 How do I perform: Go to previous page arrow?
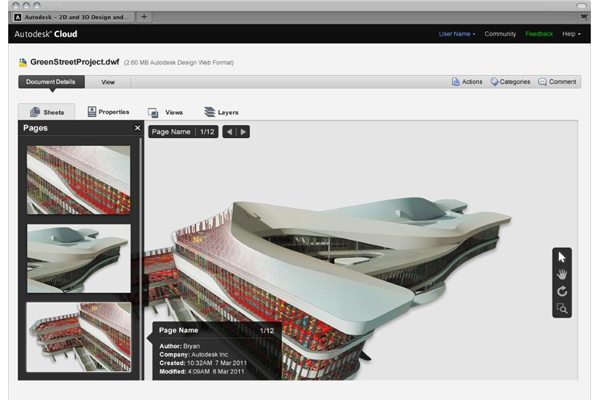click(229, 132)
